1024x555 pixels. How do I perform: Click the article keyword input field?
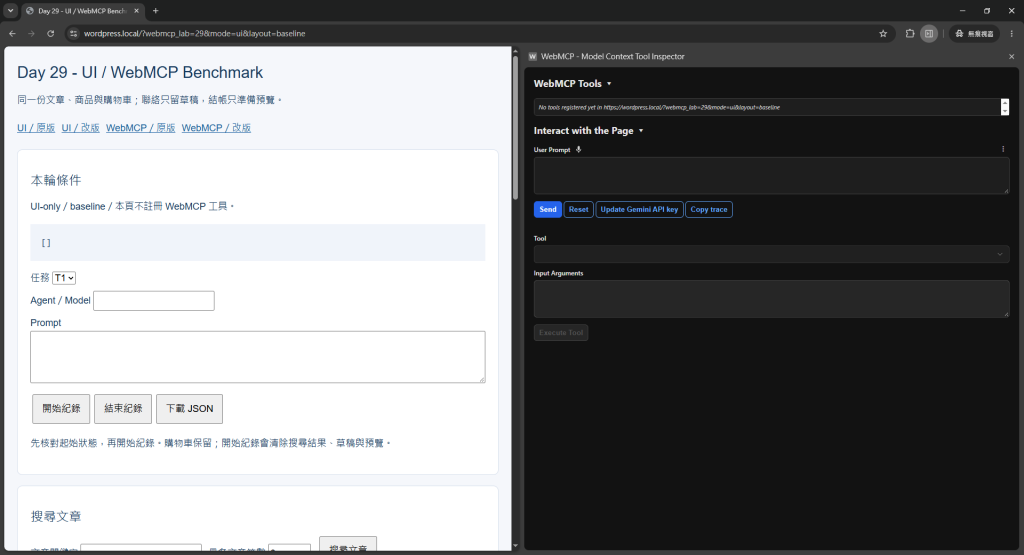(141, 548)
